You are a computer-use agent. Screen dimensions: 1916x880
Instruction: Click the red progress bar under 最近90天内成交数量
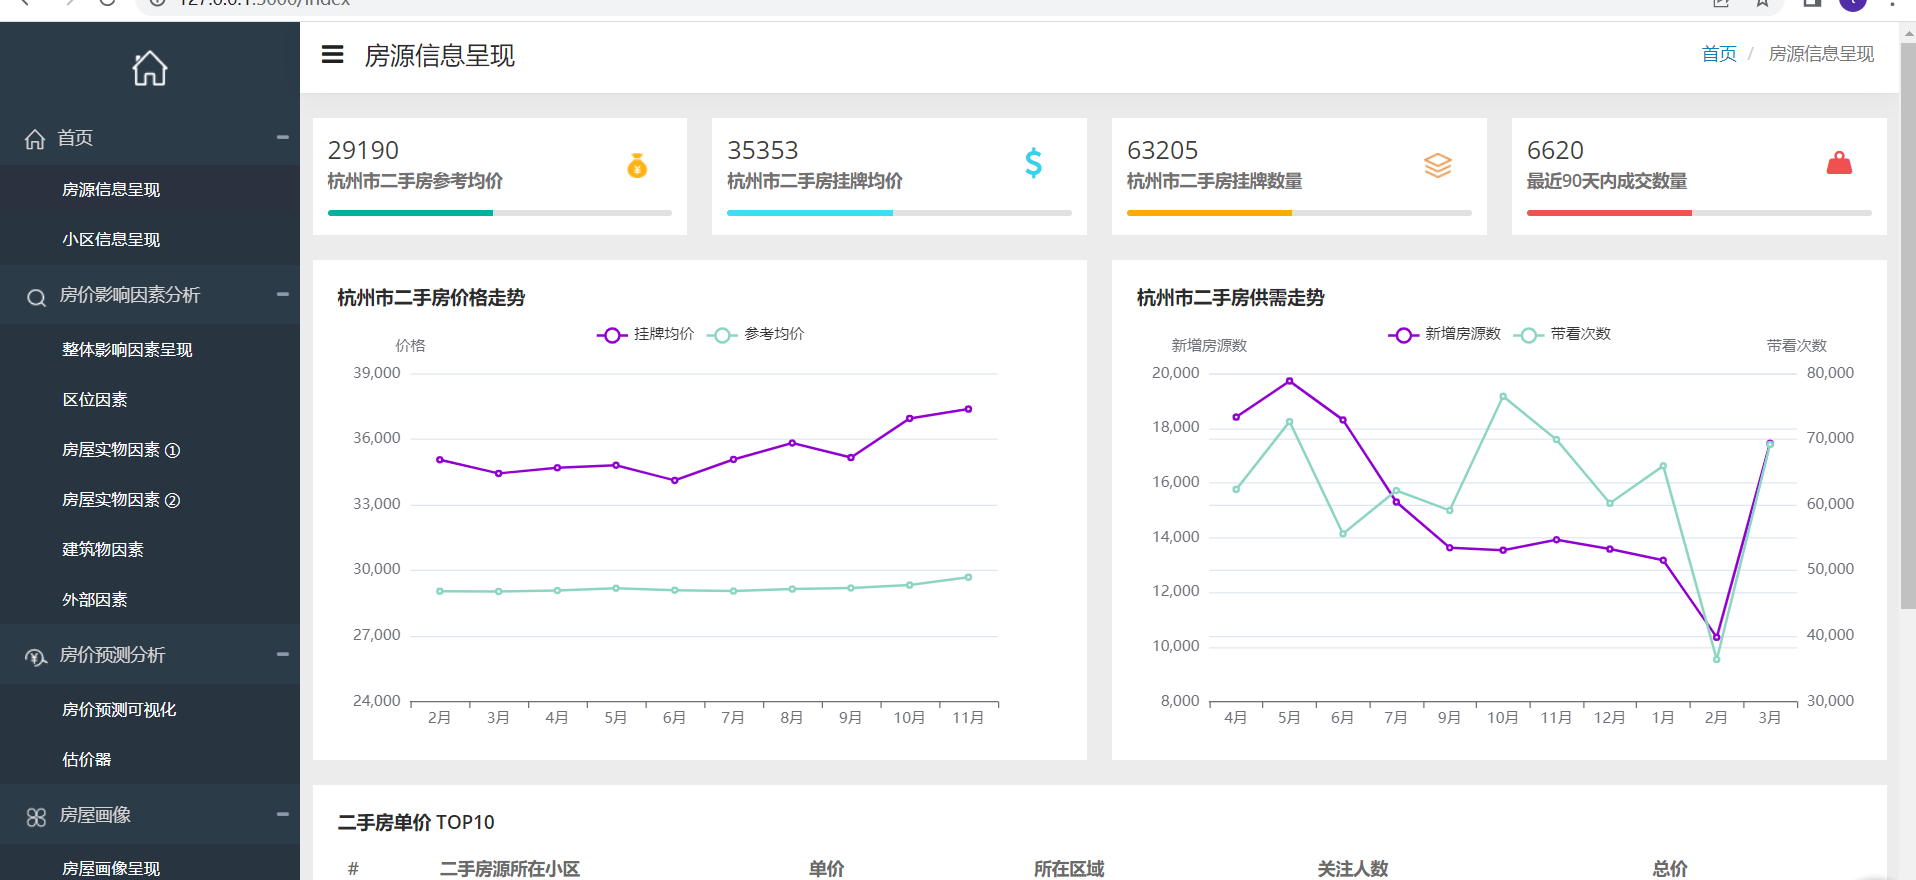tap(1609, 213)
